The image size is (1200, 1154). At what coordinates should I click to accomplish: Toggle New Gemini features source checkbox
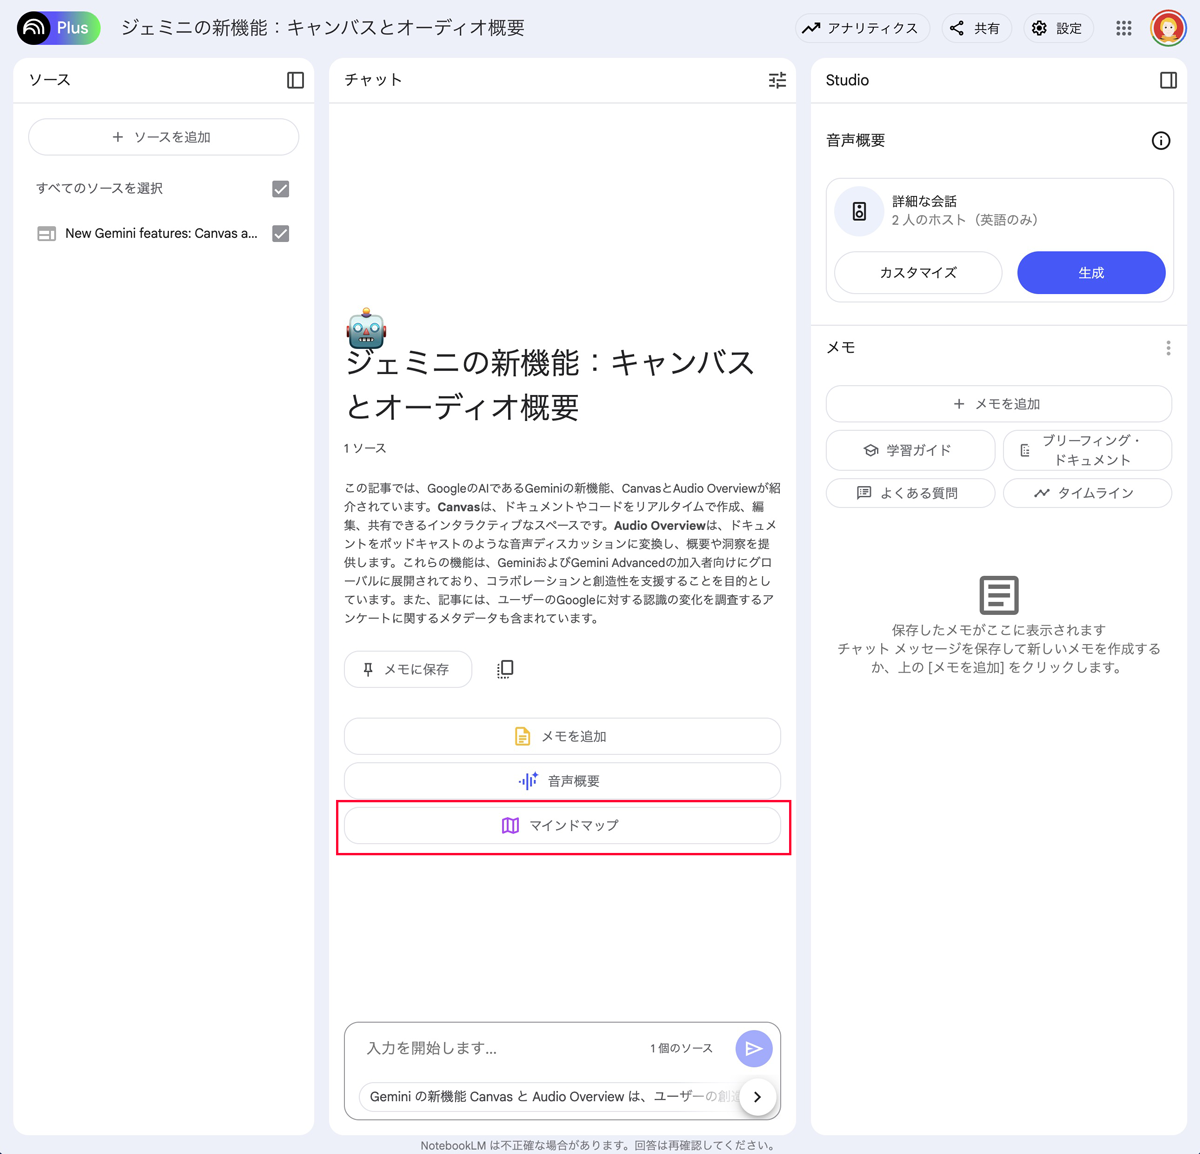[x=281, y=233]
